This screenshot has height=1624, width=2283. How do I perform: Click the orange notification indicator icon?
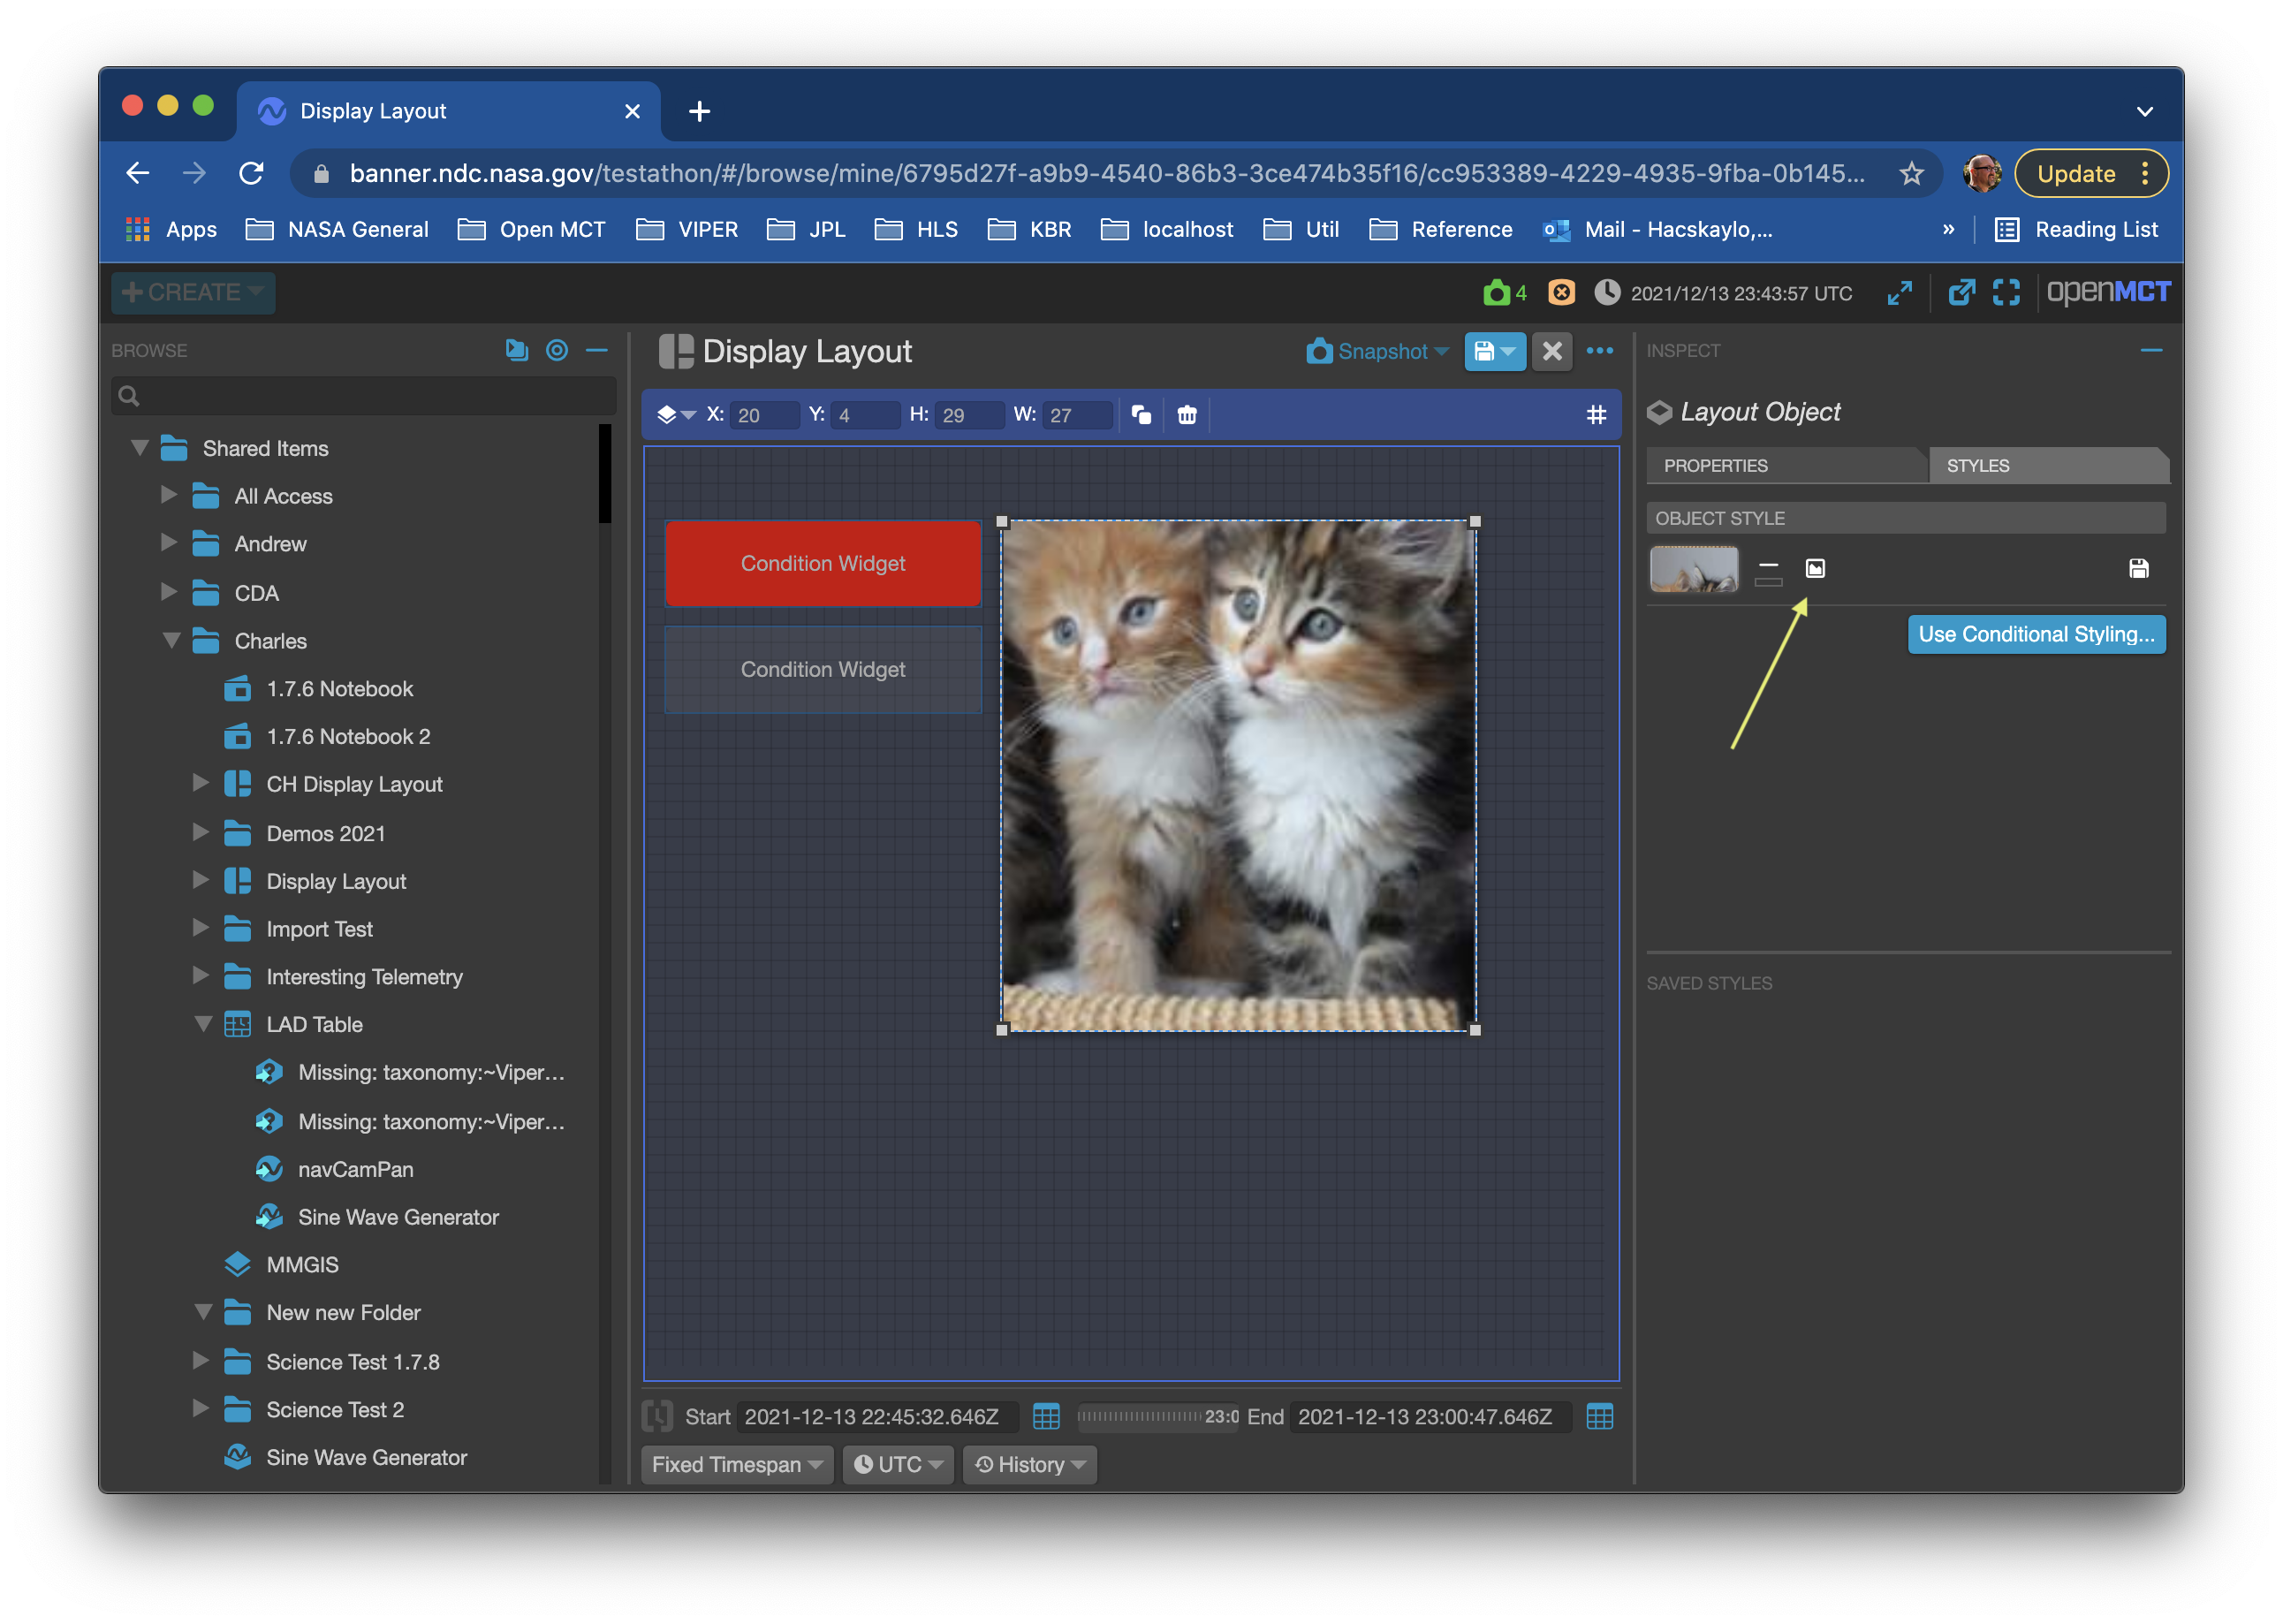1560,293
